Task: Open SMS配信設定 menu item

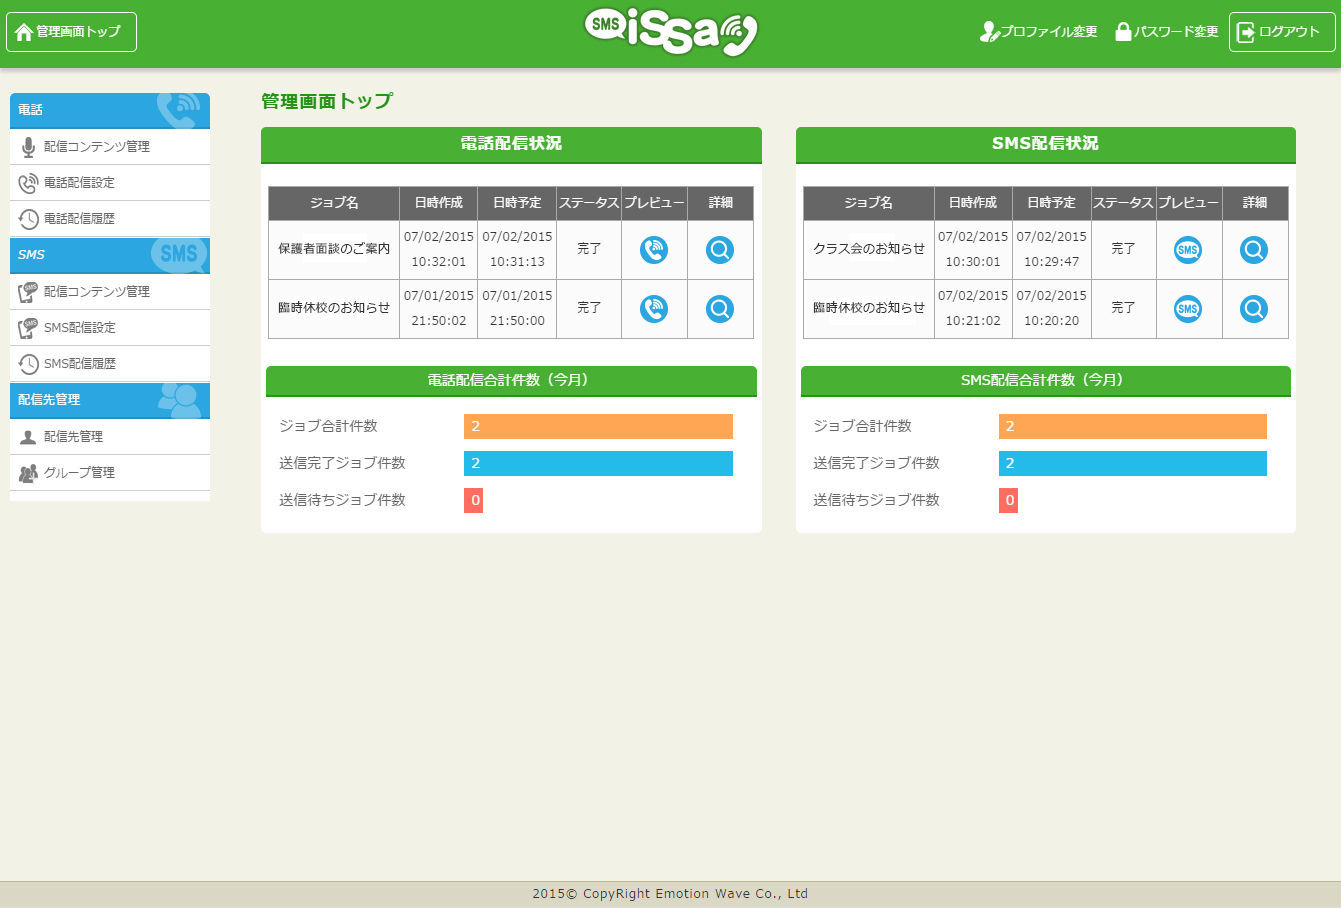Action: click(110, 328)
